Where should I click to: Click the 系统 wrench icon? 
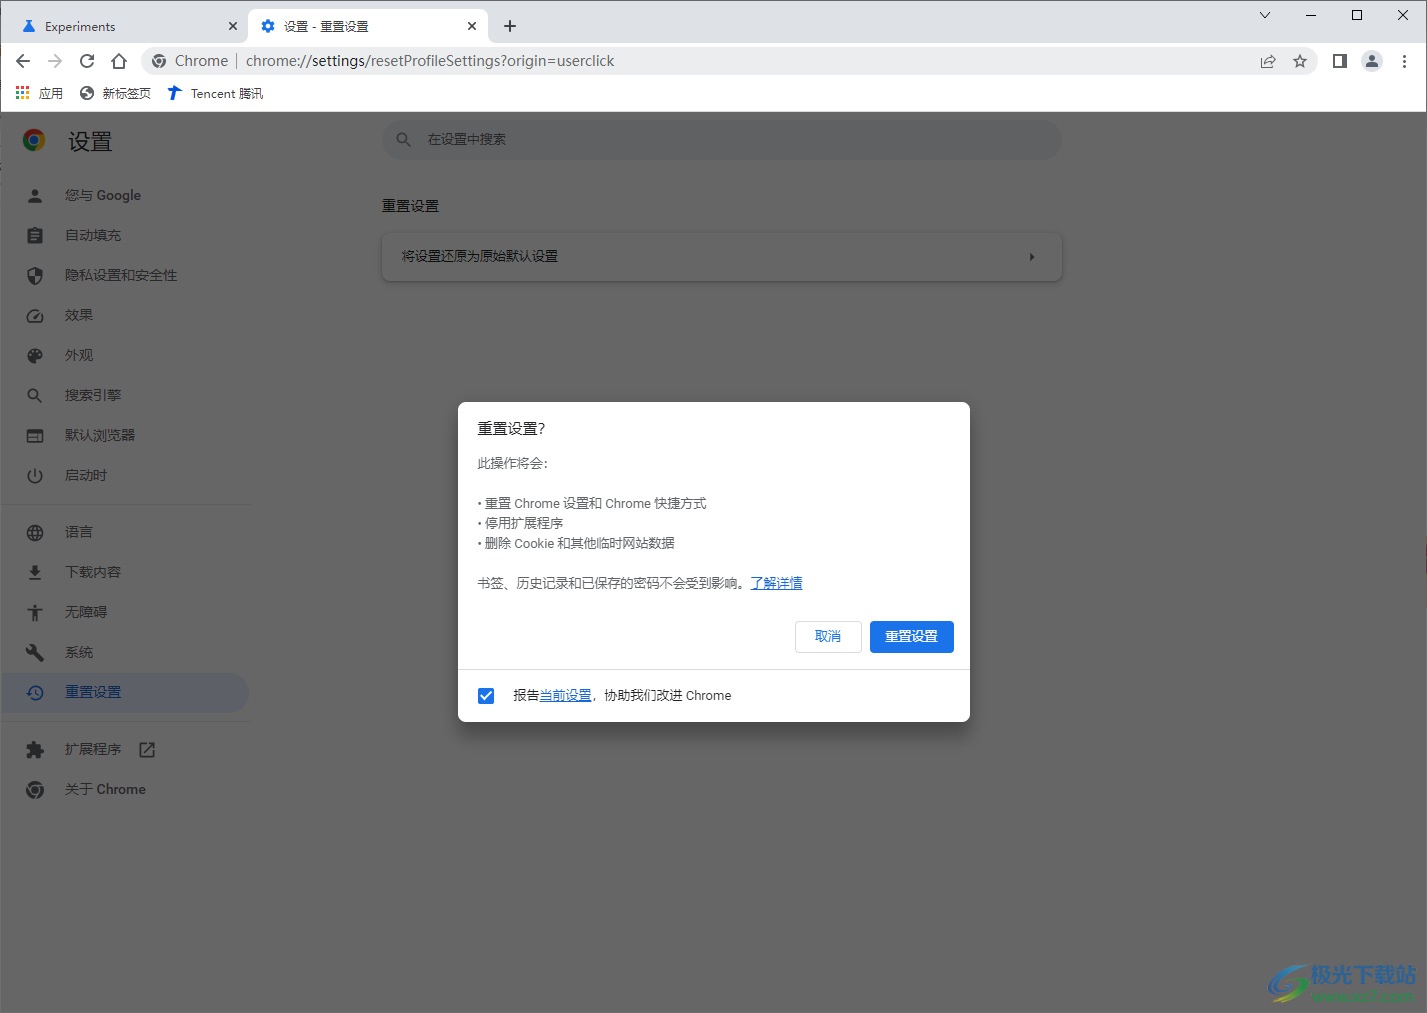[x=35, y=652]
